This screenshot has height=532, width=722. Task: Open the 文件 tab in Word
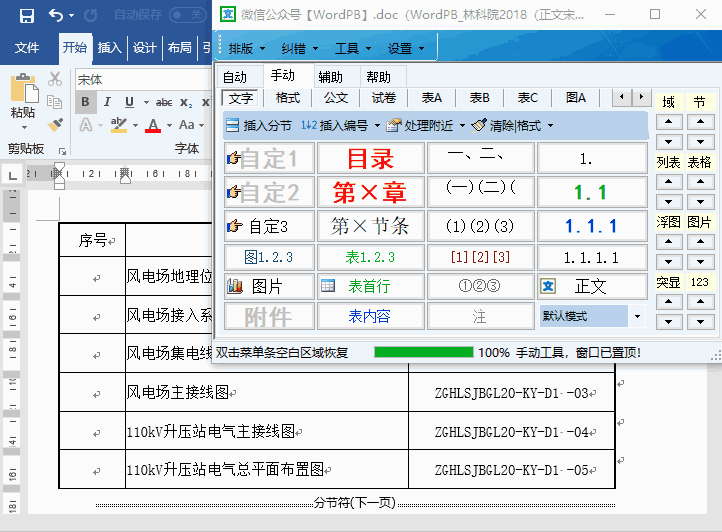tap(27, 47)
